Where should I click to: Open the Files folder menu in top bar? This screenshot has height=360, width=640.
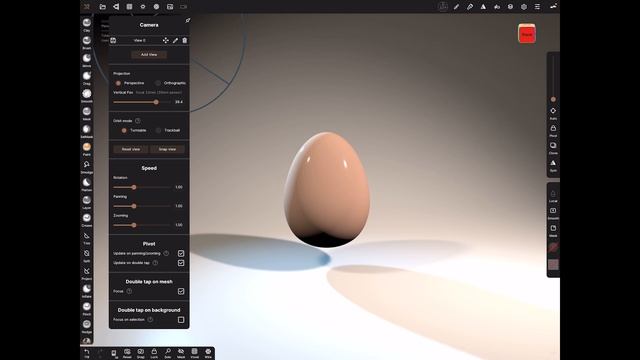102,7
